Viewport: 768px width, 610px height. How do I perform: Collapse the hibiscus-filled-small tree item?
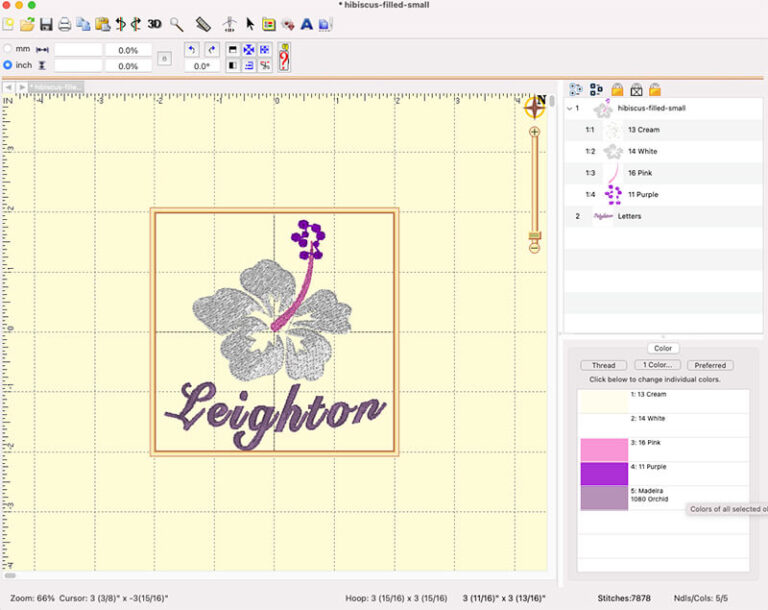[570, 108]
